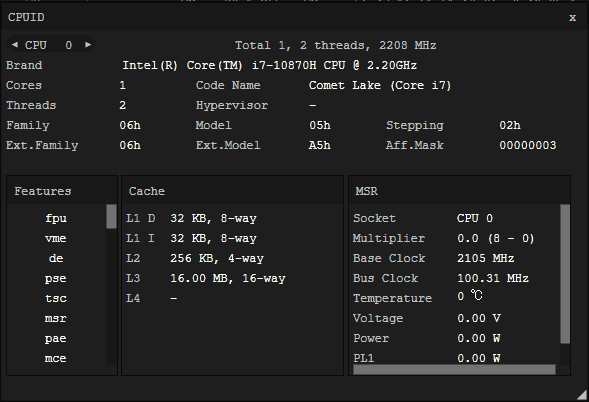Viewport: 589px width, 402px height.
Task: Click the window resize grip in the corner
Action: coord(582,395)
